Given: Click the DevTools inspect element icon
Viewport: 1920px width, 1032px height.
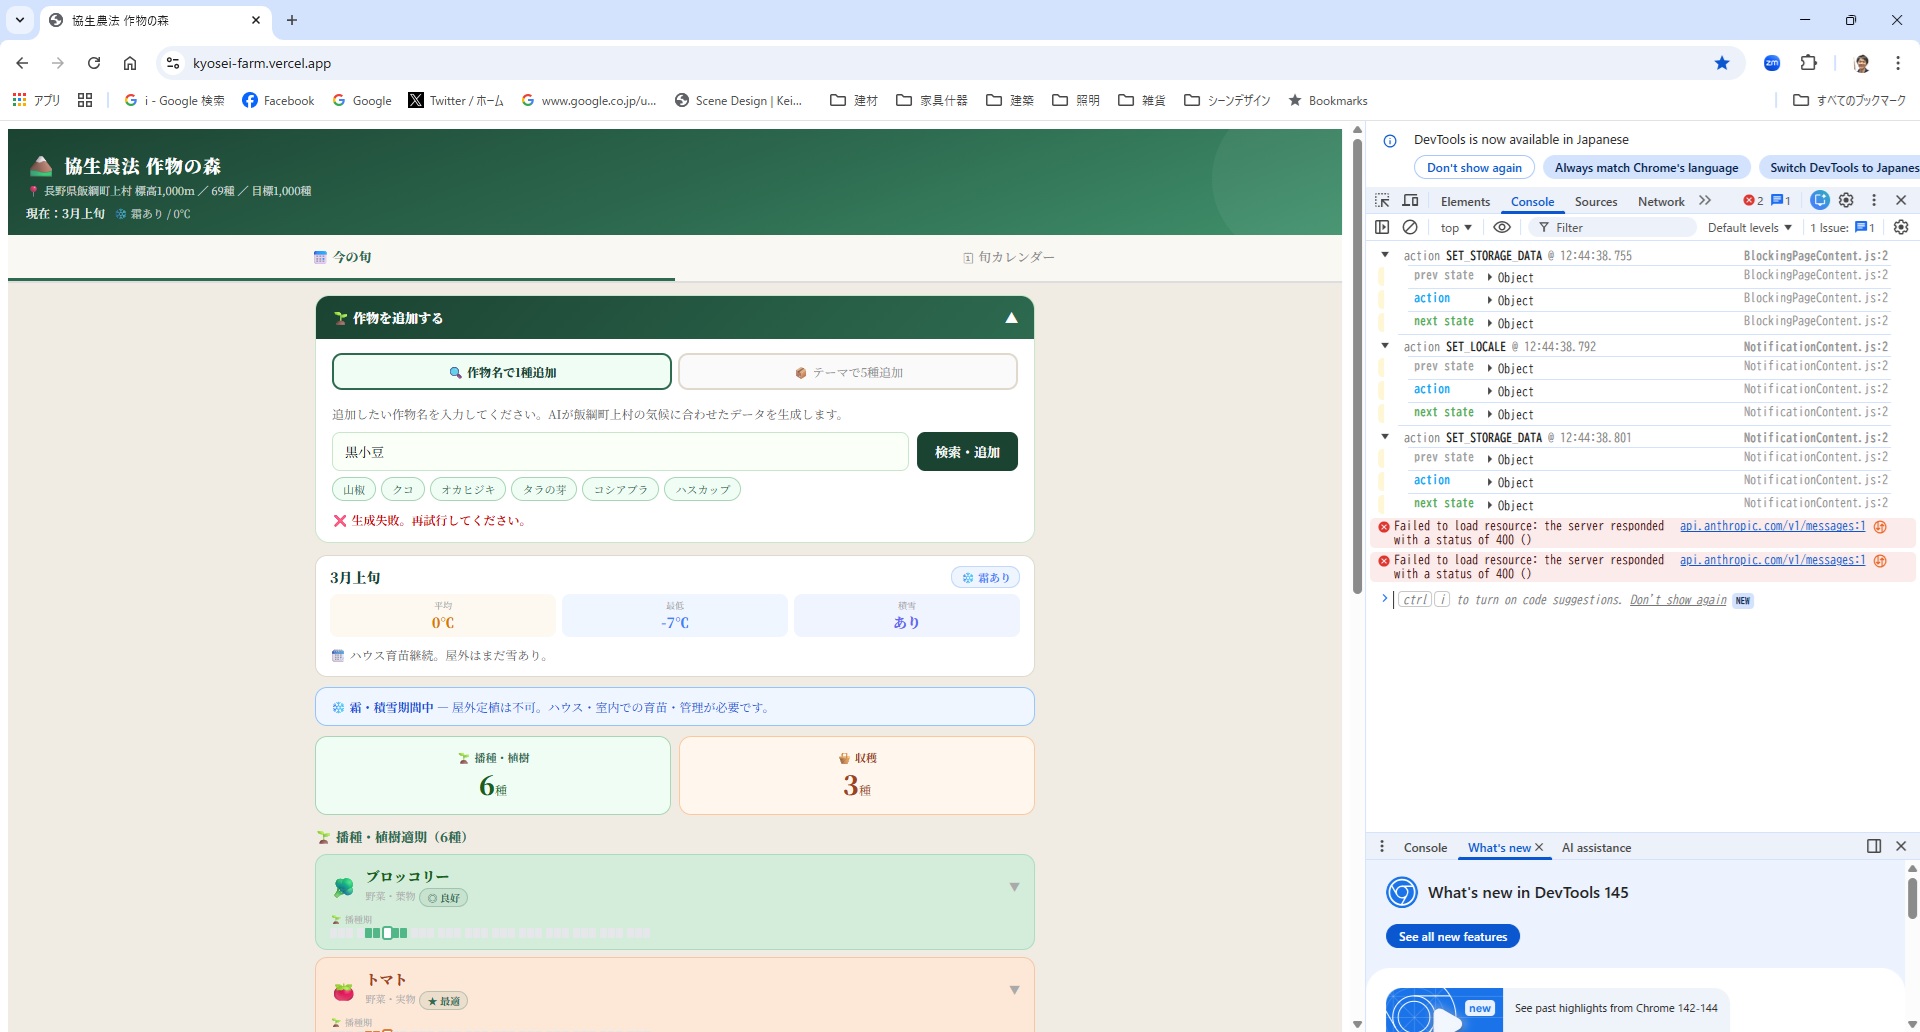Looking at the screenshot, I should pyautogui.click(x=1382, y=201).
